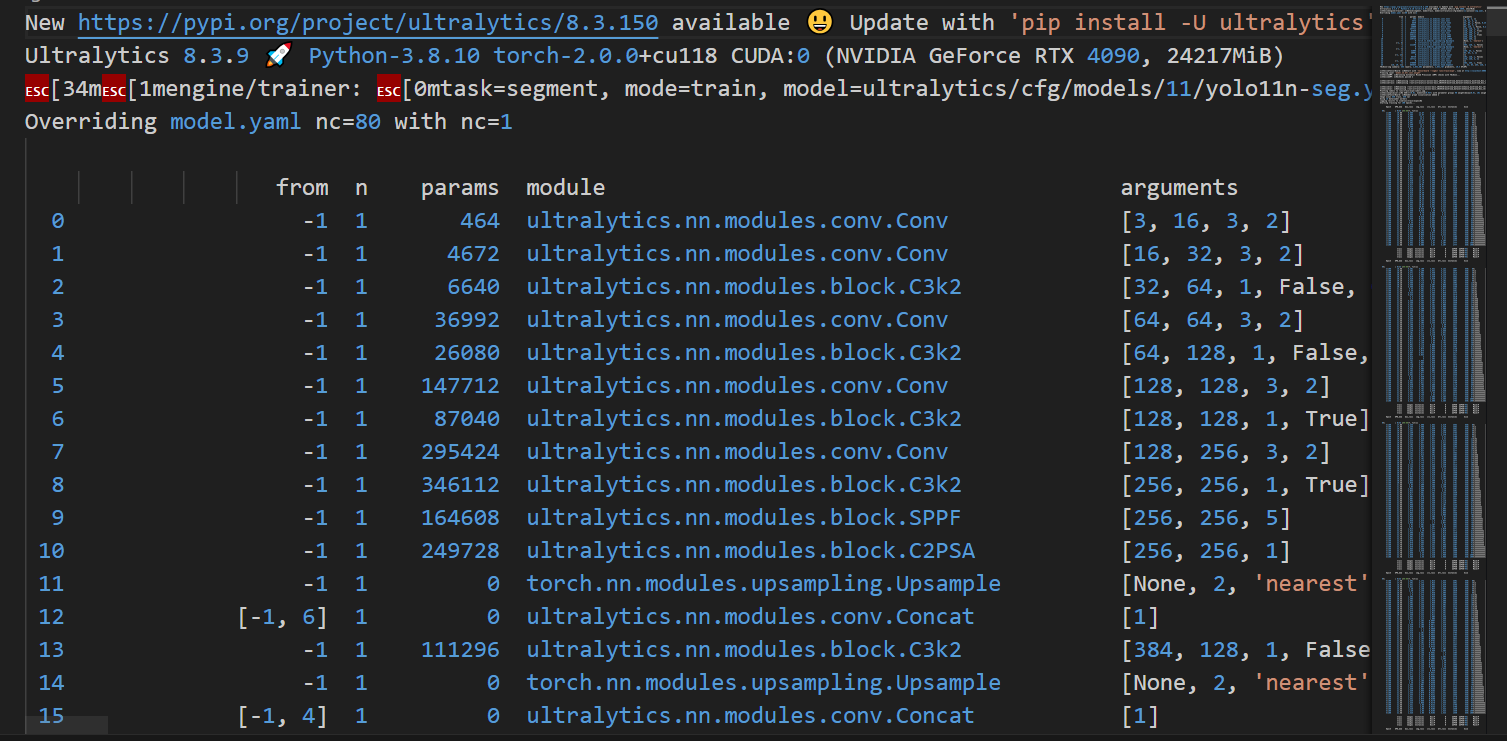Click the 'params' column header
Viewport: 1507px width, 741px height.
[x=460, y=188]
